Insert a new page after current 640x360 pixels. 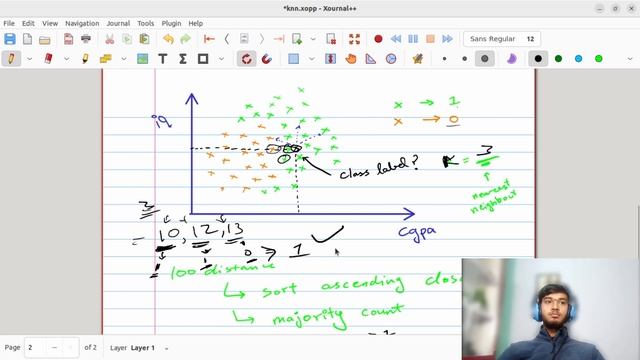297,39
